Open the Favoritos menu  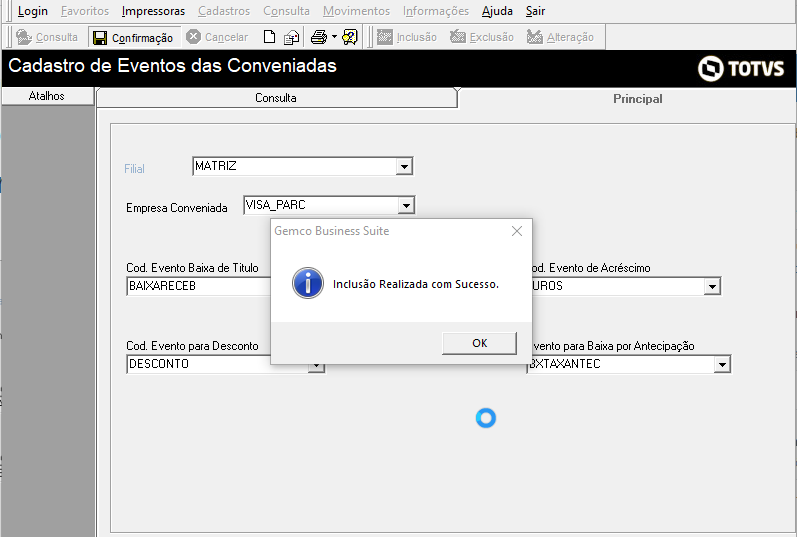pyautogui.click(x=85, y=11)
